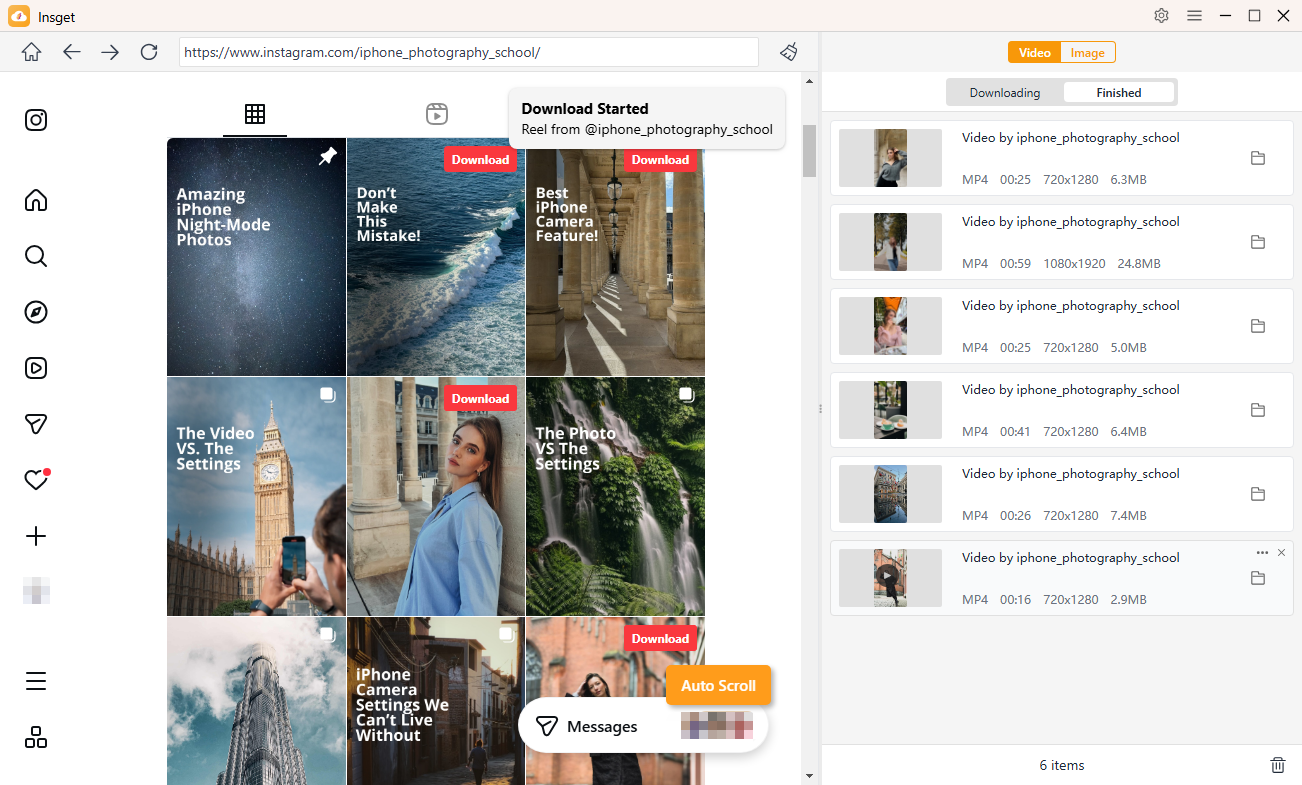Check the box on the skyscraper photo post
The height and width of the screenshot is (785, 1302).
tap(327, 633)
